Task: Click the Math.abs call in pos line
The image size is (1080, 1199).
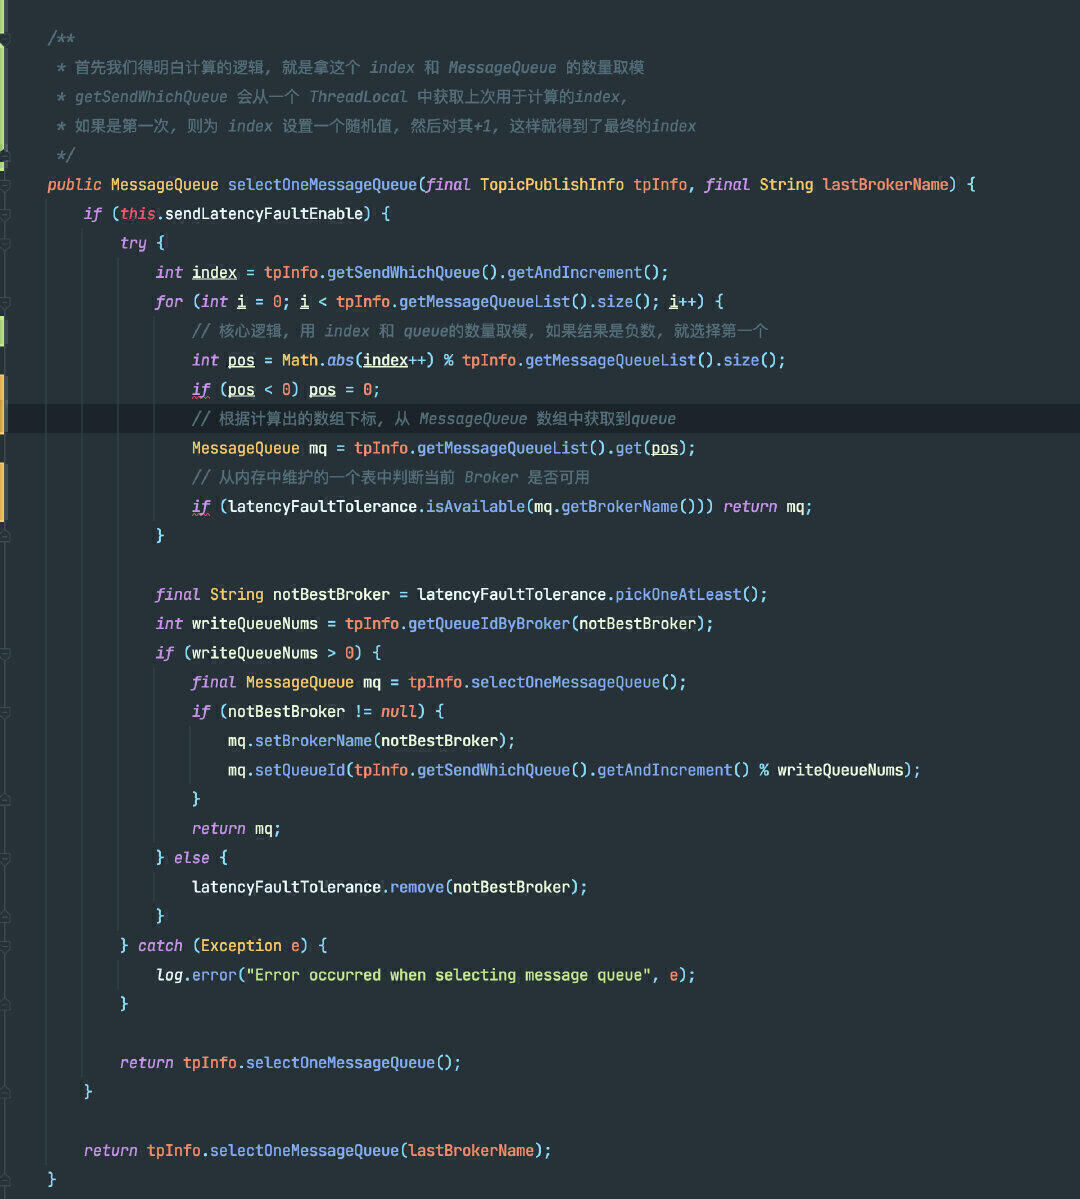Action: [x=317, y=360]
